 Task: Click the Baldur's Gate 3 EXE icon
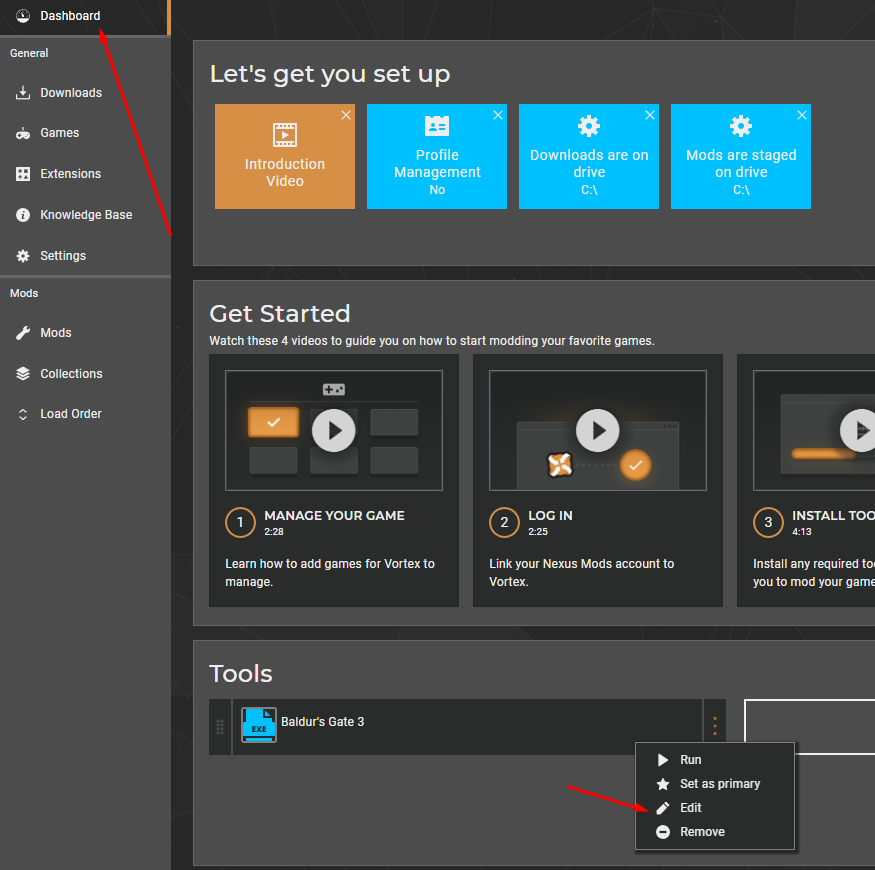tap(259, 725)
